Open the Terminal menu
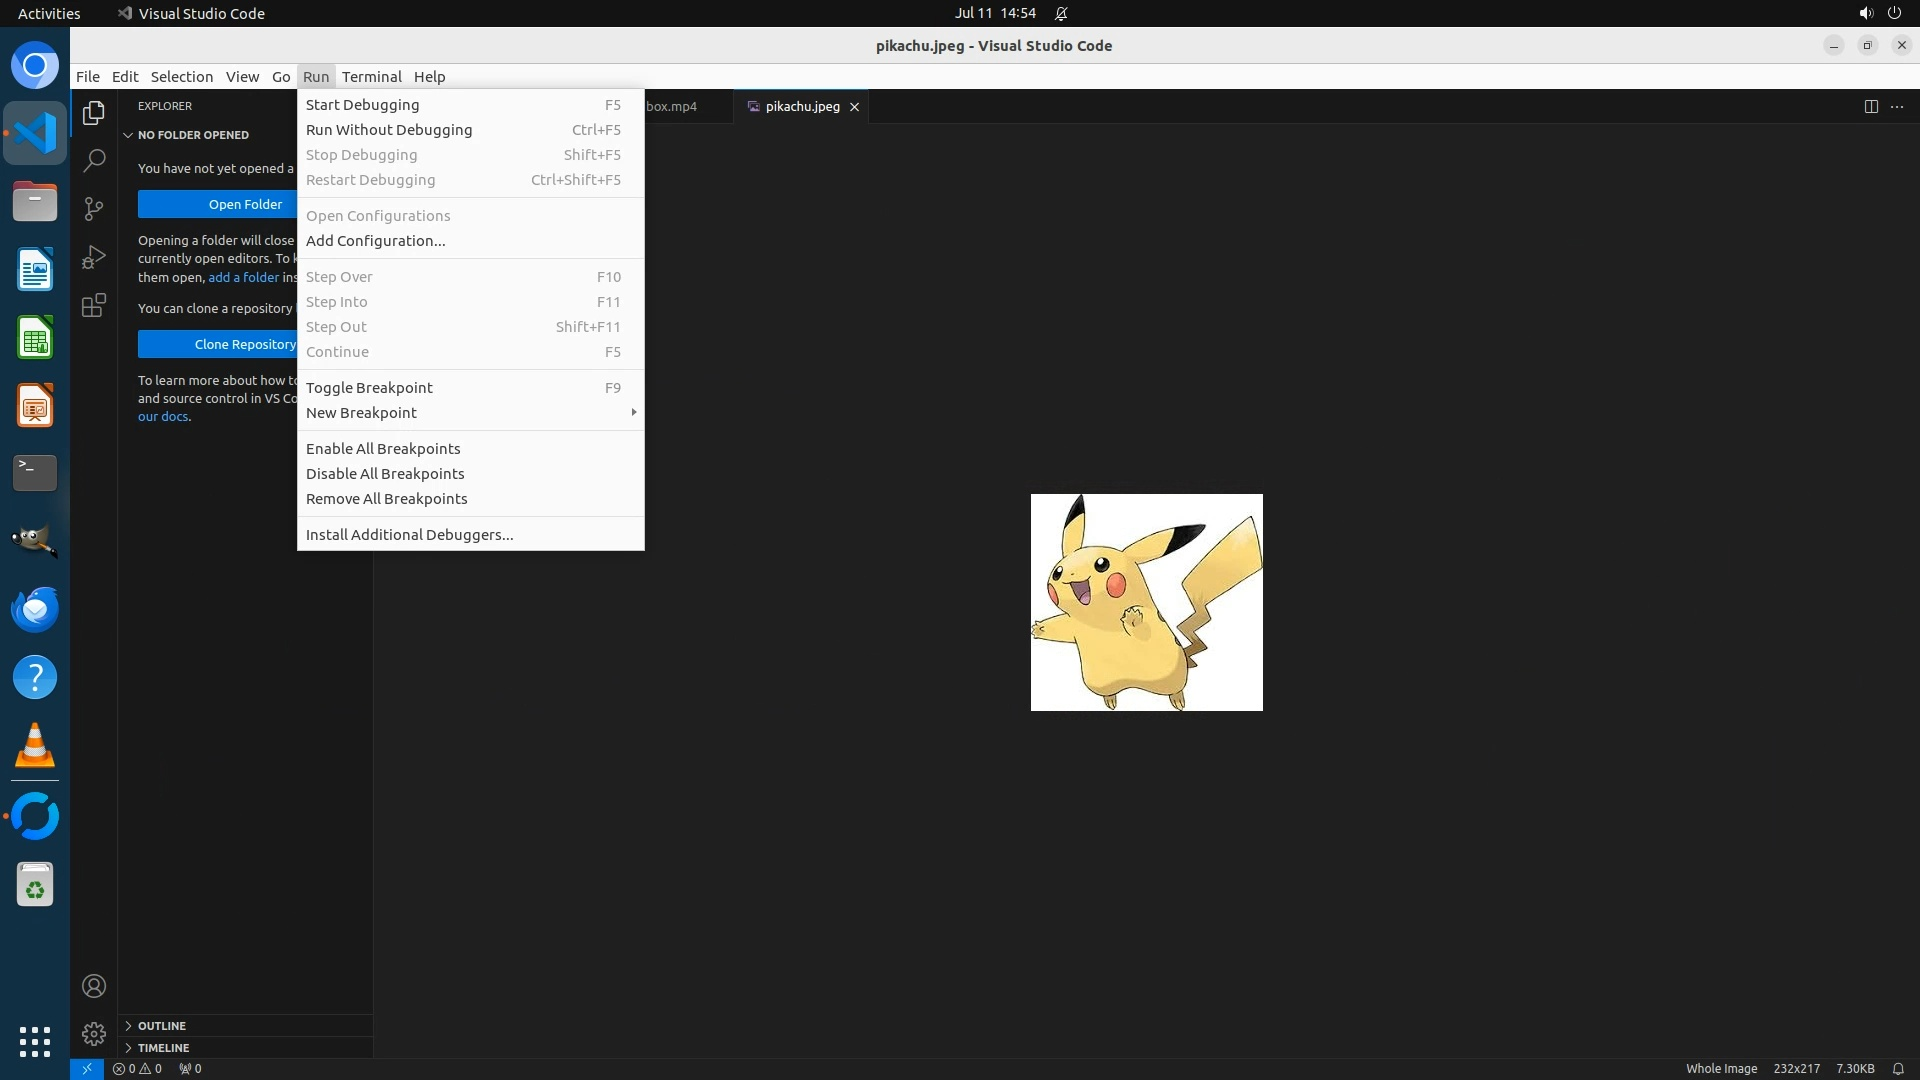1920x1080 pixels. pyautogui.click(x=371, y=77)
